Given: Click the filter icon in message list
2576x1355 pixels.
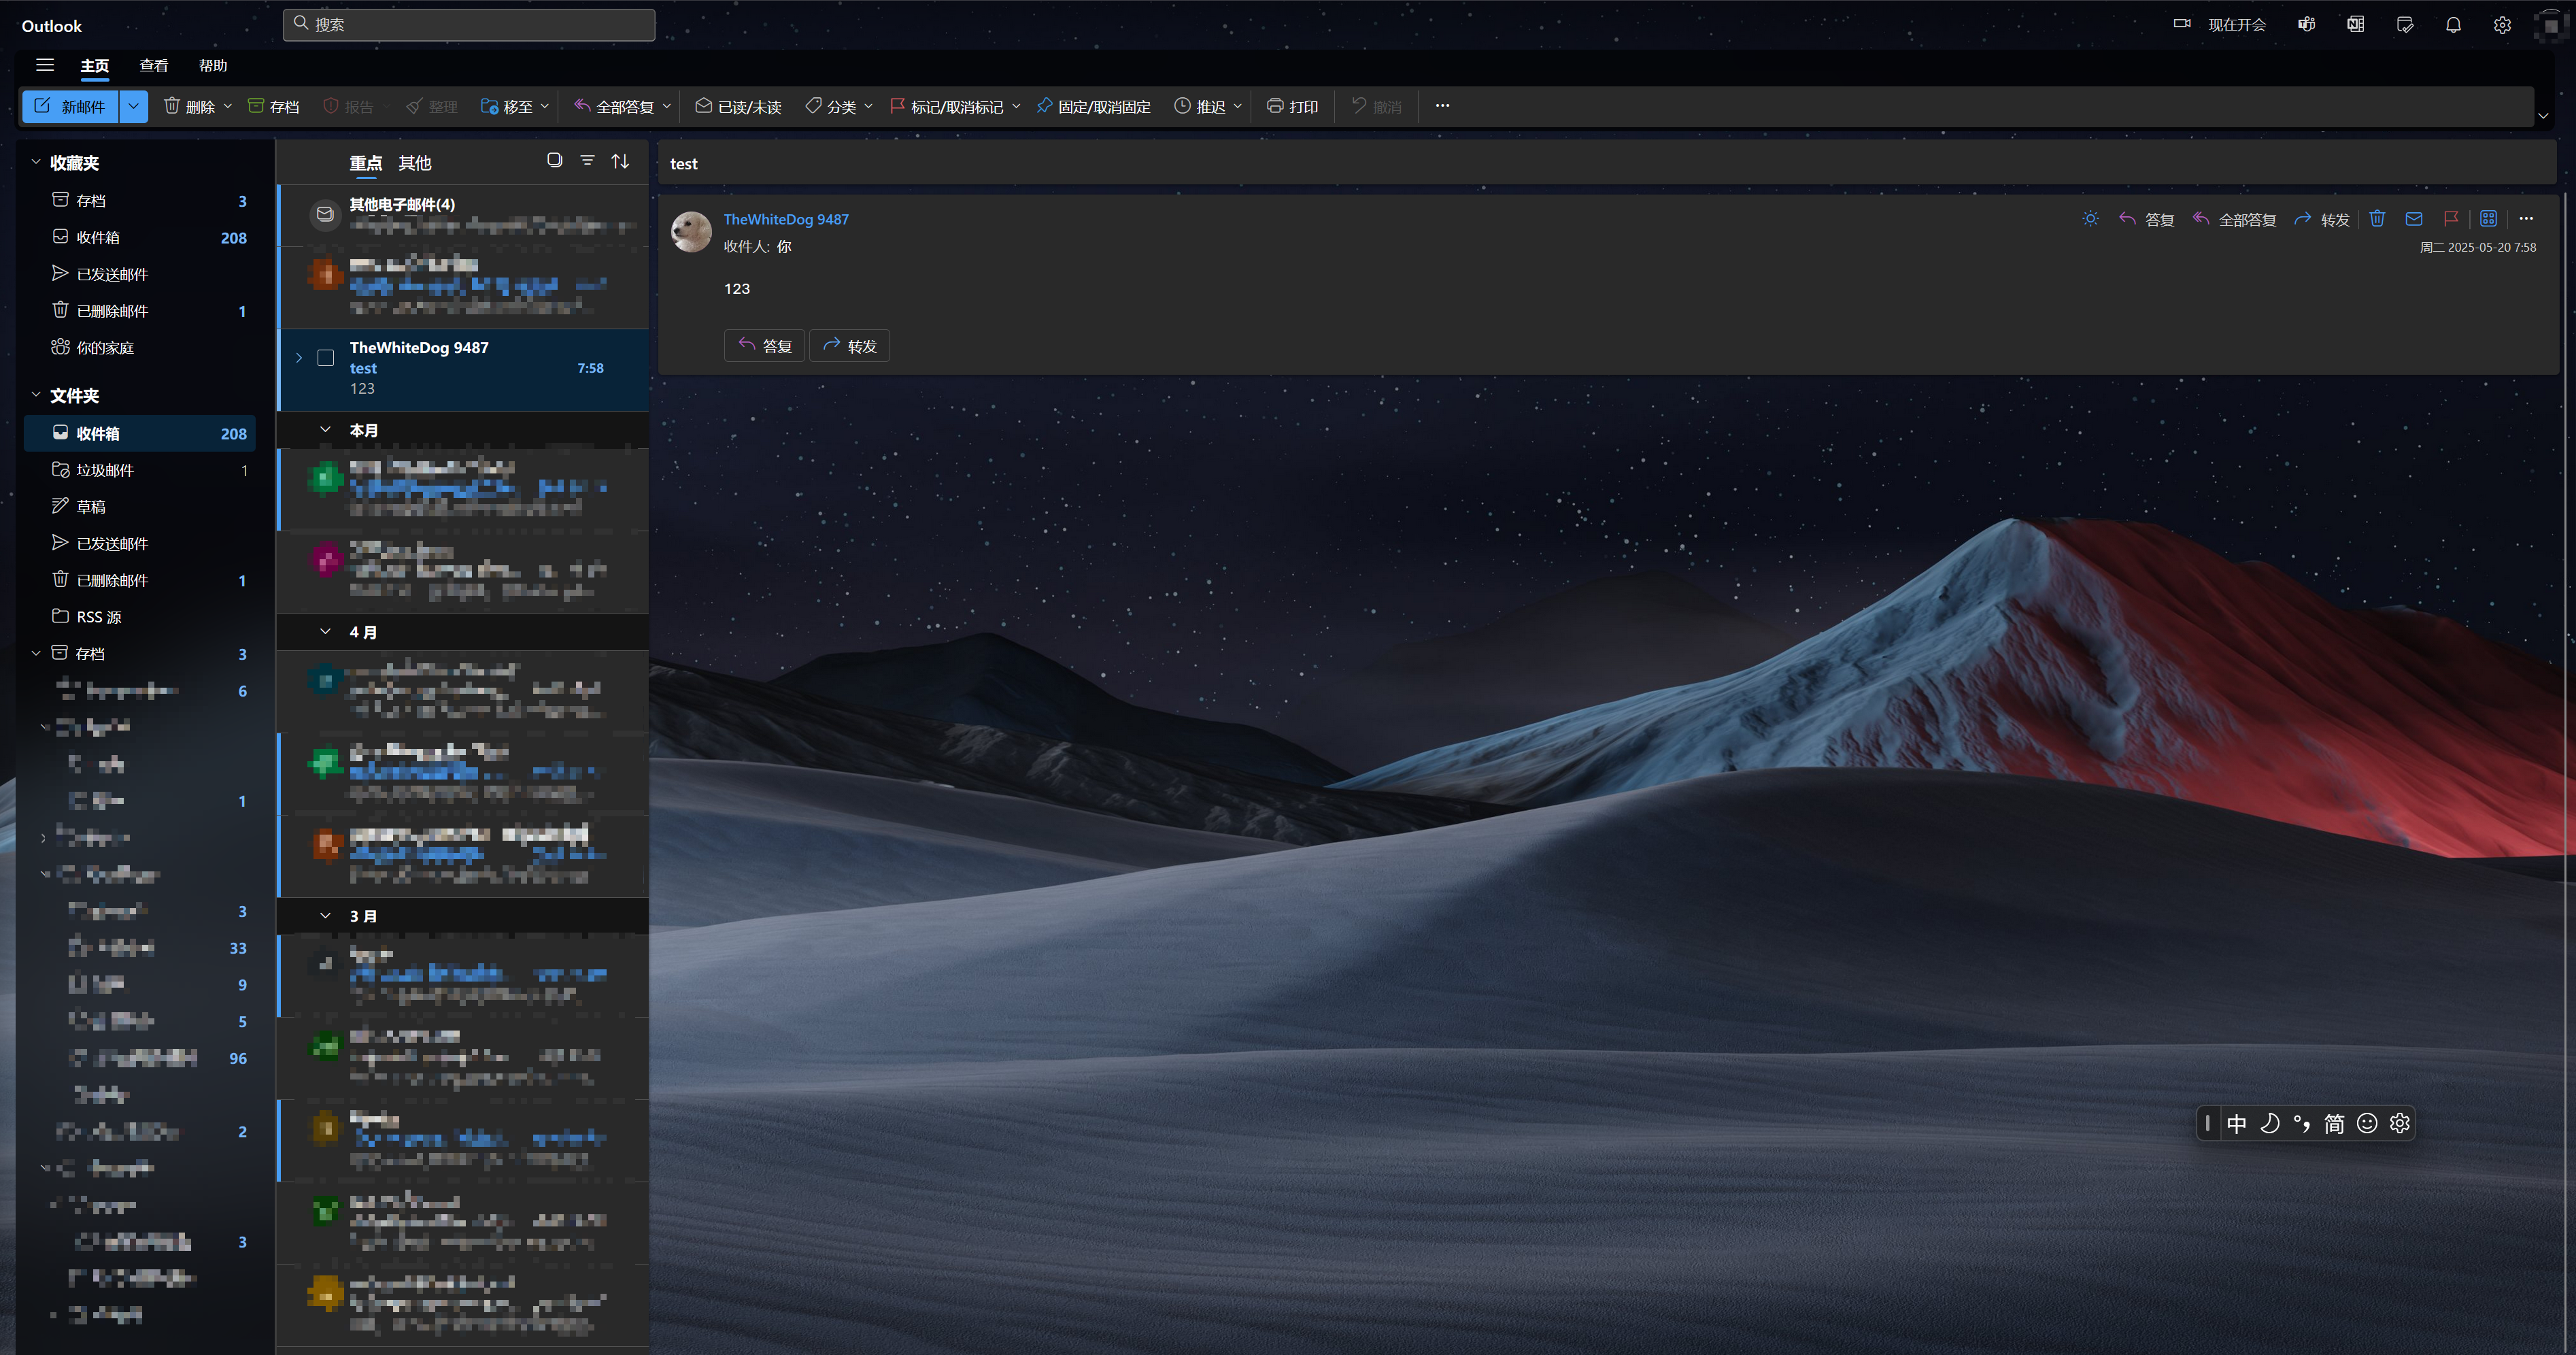Looking at the screenshot, I should [x=587, y=161].
